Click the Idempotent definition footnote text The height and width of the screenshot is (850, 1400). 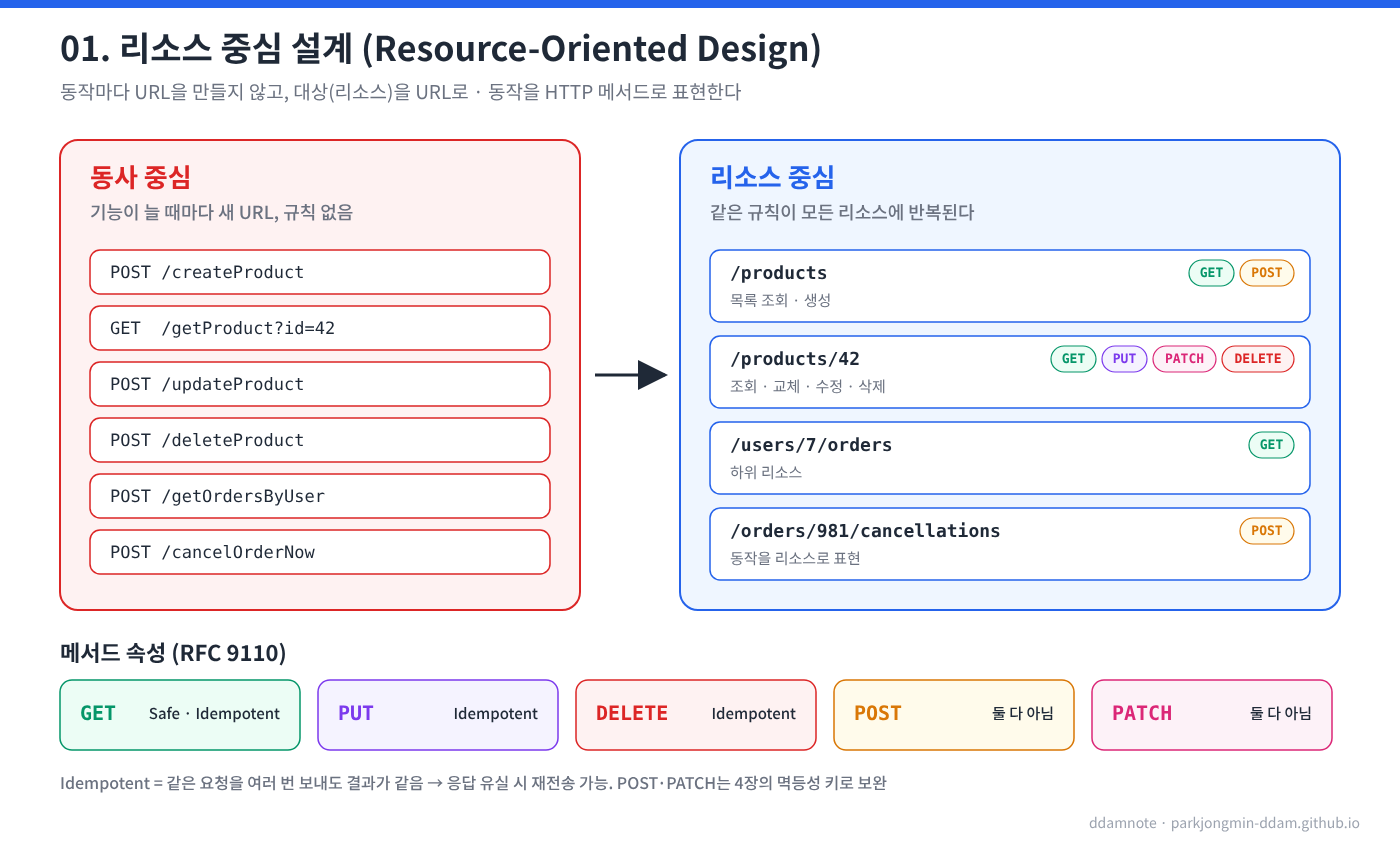click(x=473, y=783)
